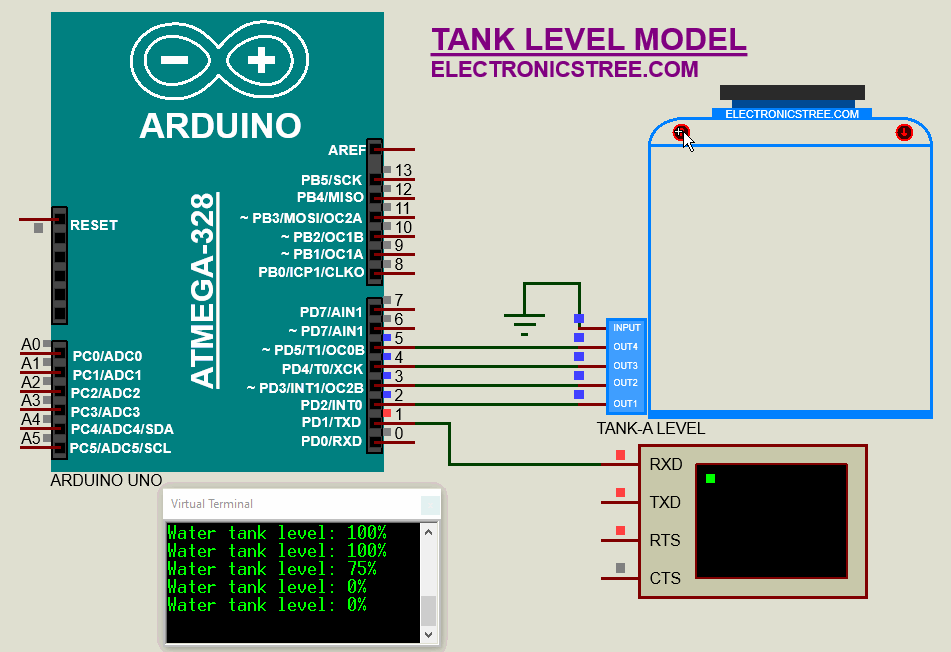Image resolution: width=951 pixels, height=652 pixels.
Task: Click the PC3/ADC3 pin label
Action: (x=106, y=412)
